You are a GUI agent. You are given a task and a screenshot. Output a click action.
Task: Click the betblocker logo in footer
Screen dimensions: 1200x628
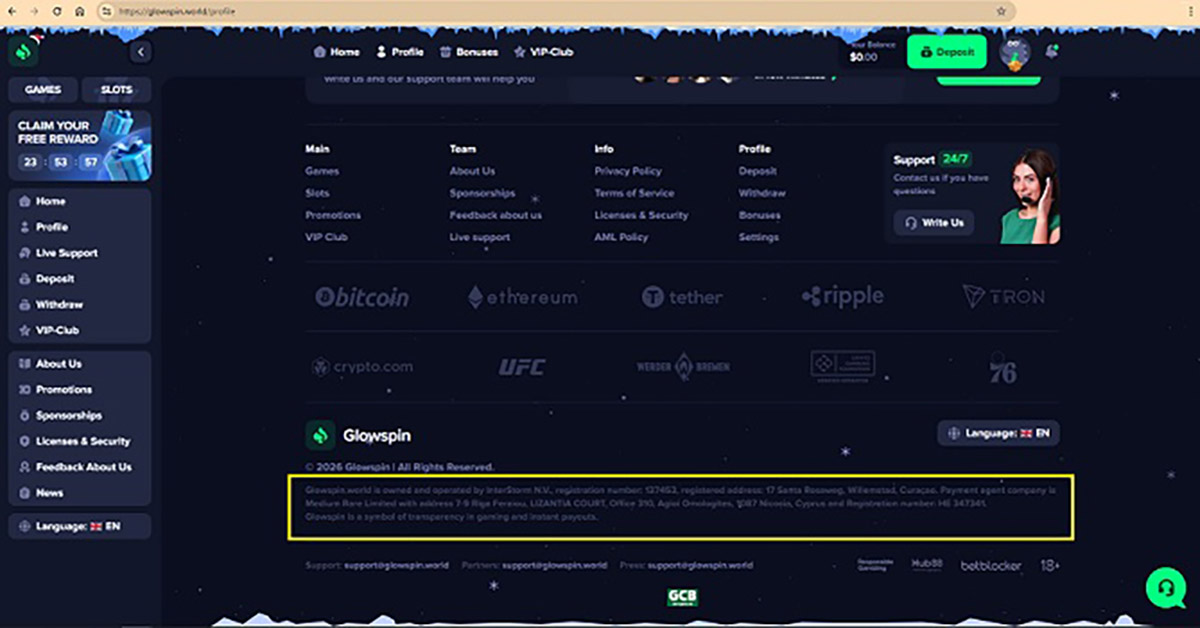(991, 566)
